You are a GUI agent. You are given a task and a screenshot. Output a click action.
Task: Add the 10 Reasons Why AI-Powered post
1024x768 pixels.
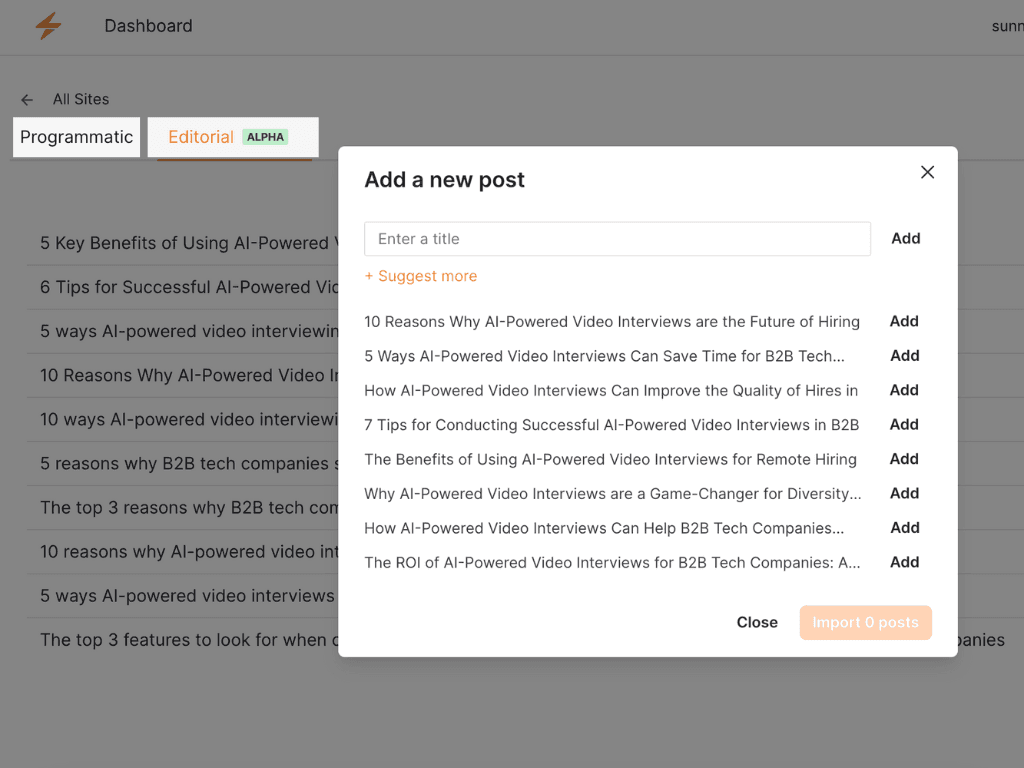click(904, 321)
